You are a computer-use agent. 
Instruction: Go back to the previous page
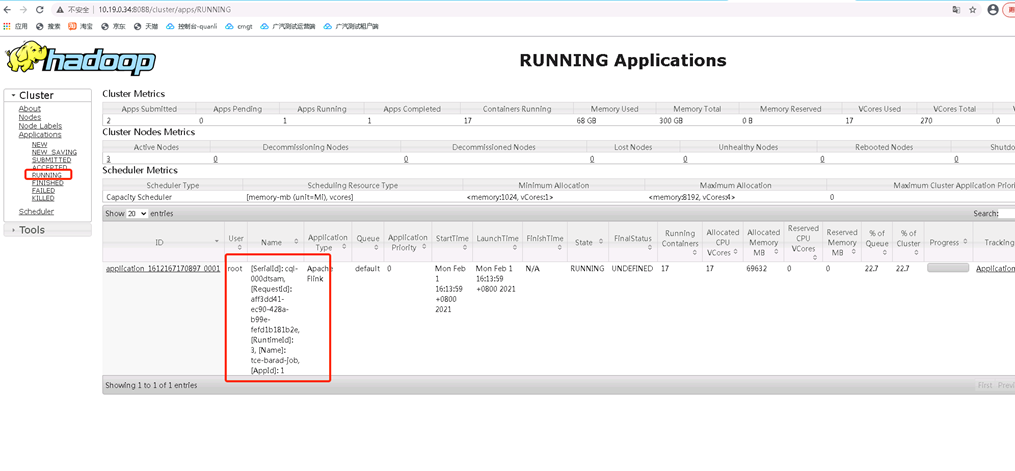(x=8, y=10)
